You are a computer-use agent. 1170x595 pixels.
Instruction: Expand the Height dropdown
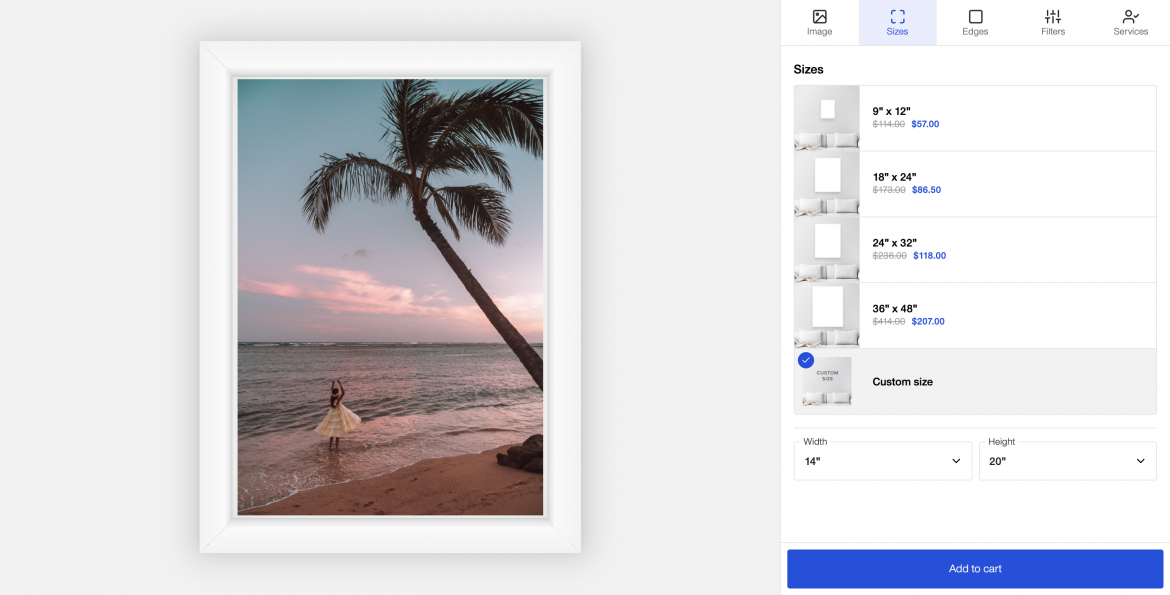tap(1067, 461)
